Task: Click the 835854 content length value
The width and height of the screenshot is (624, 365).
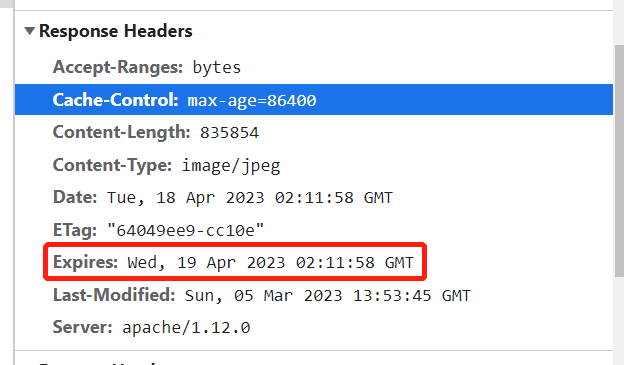Action: point(229,133)
